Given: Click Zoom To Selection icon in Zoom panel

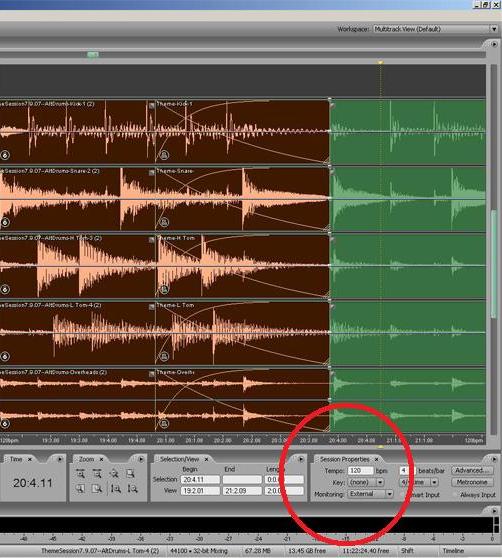Looking at the screenshot, I should [x=130, y=474].
